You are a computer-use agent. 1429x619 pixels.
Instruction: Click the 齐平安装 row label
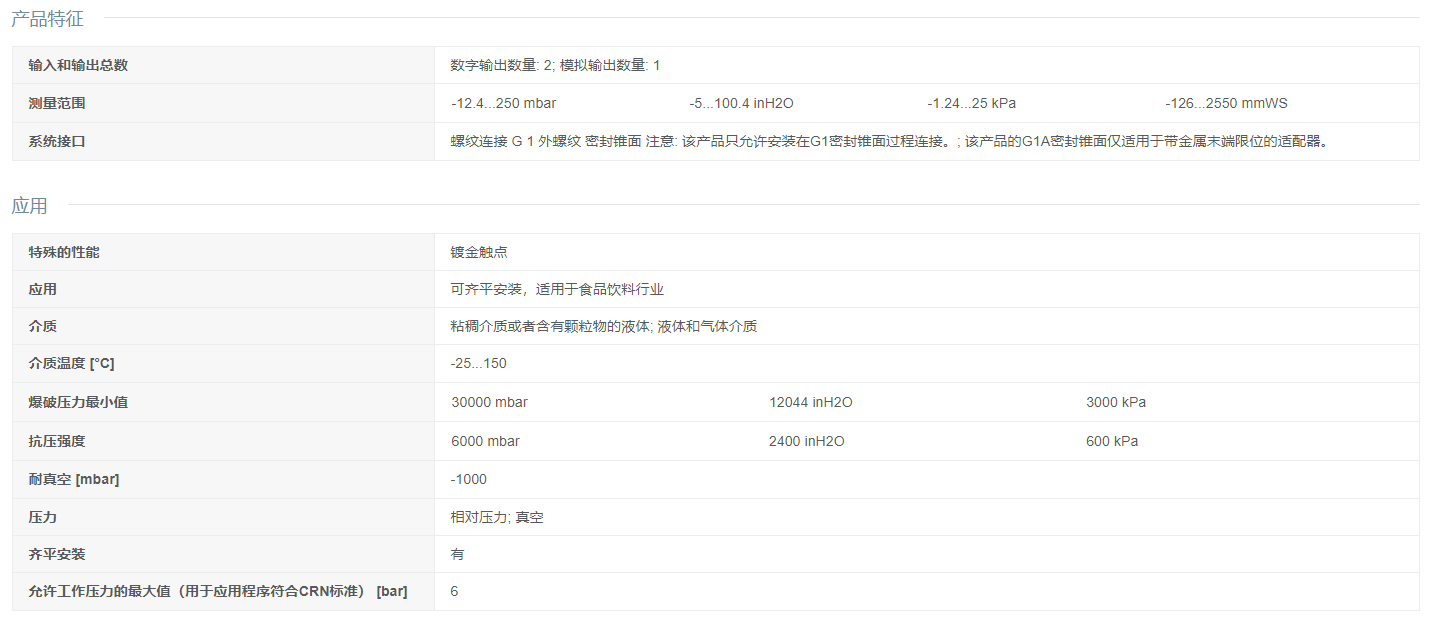pos(57,554)
